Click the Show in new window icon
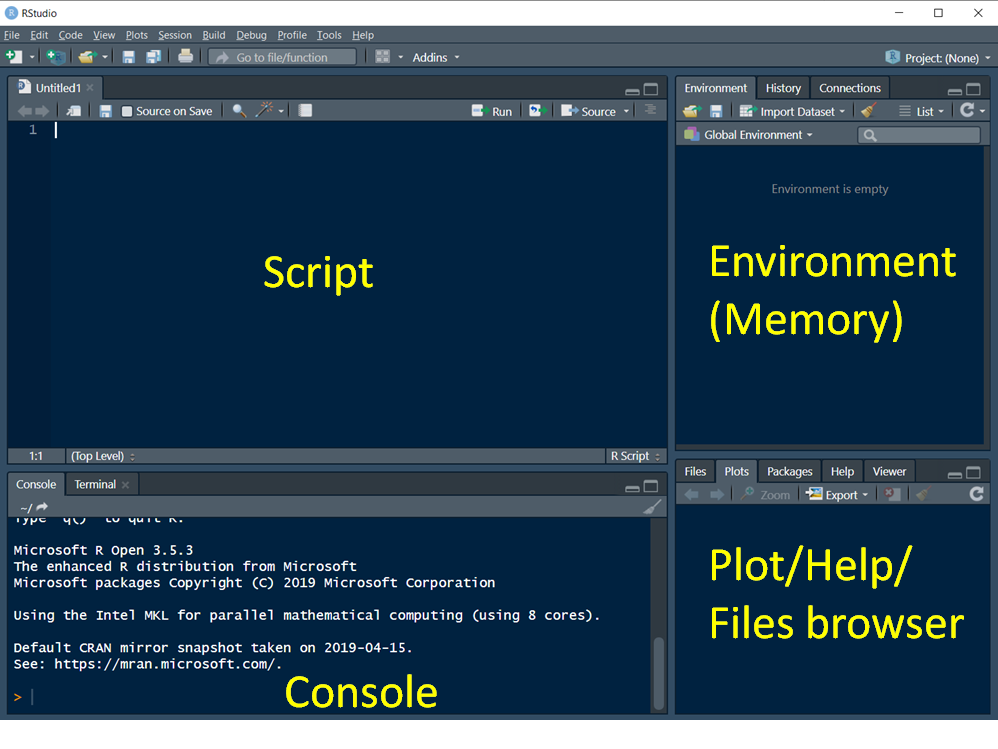 click(x=74, y=111)
